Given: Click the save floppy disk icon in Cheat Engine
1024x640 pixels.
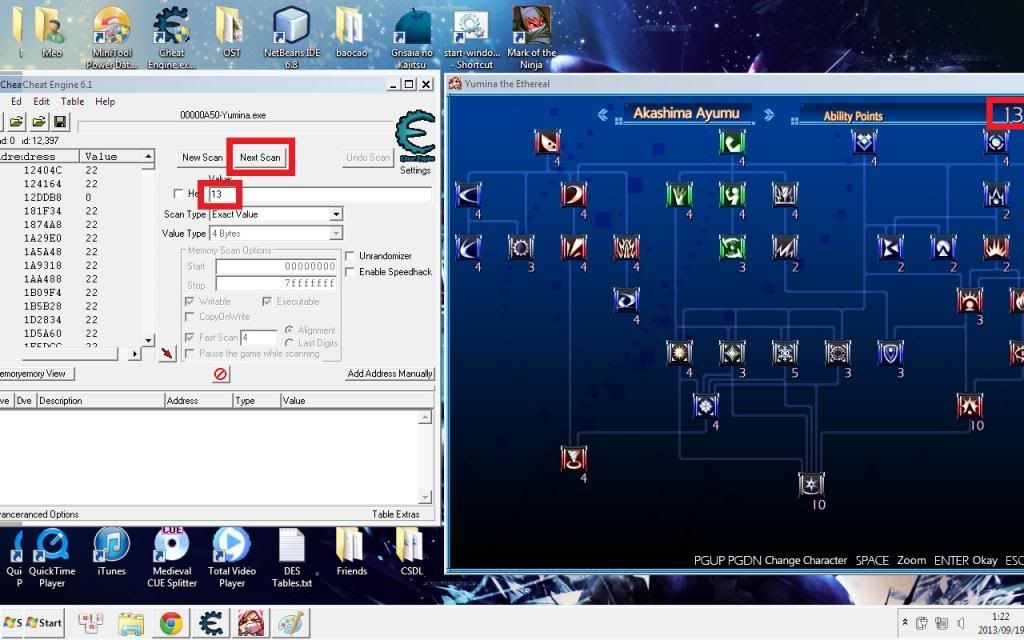Looking at the screenshot, I should tap(59, 121).
